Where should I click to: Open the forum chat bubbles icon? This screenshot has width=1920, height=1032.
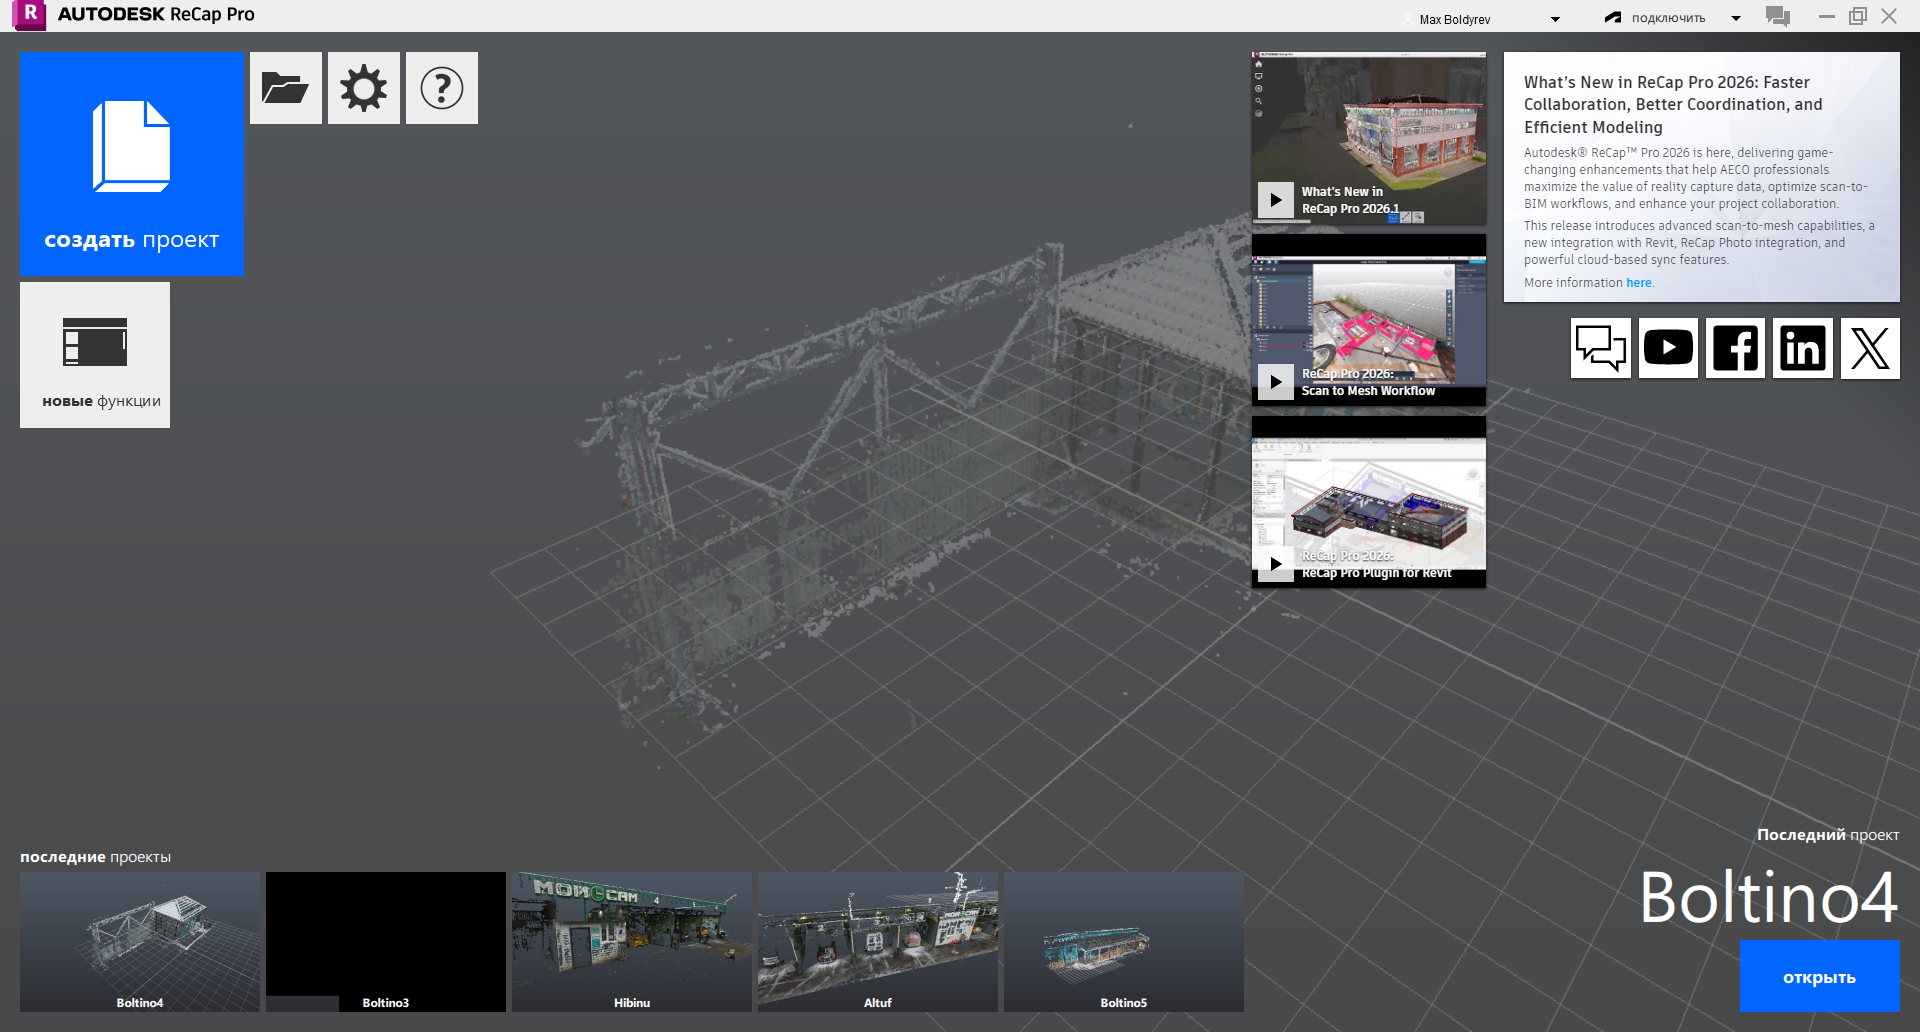point(1601,348)
